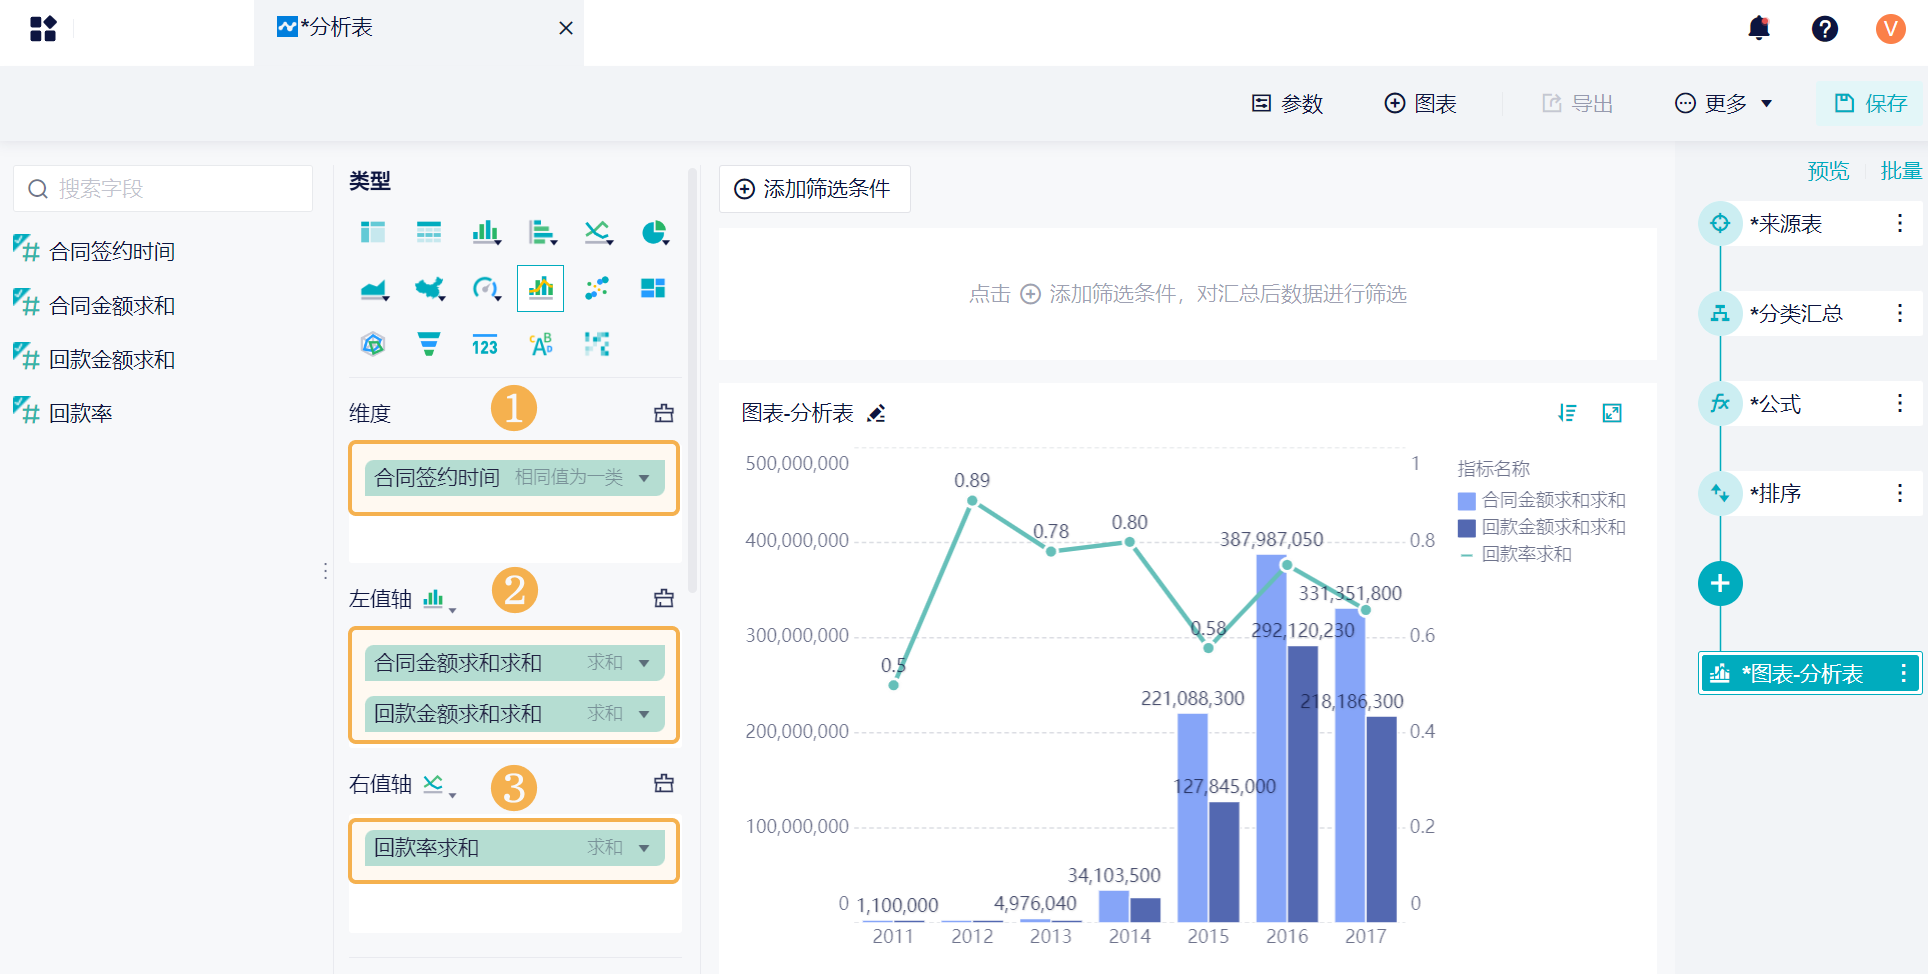1928x974 pixels.
Task: Select the *来源表 step
Action: click(x=1810, y=223)
